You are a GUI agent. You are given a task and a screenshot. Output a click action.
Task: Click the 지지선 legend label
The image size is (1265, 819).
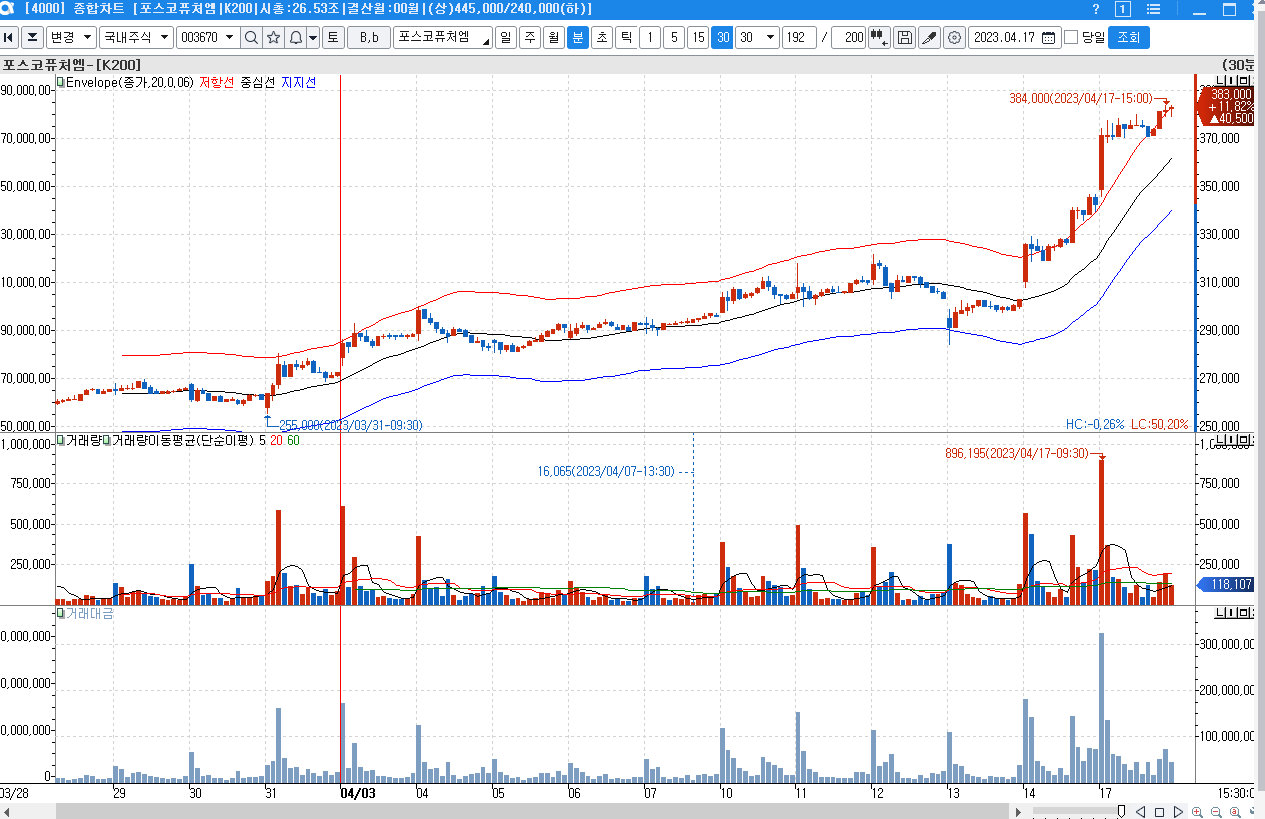tap(298, 83)
